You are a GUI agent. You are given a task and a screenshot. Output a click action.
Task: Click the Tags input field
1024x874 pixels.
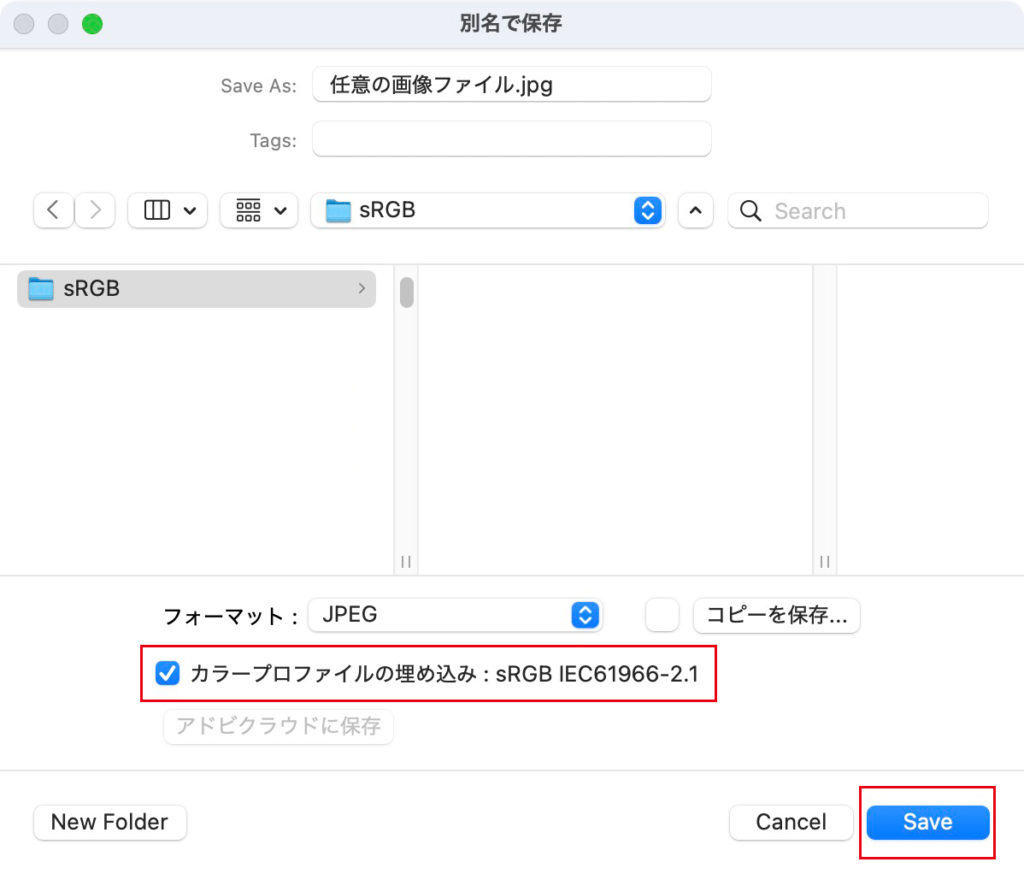[511, 140]
